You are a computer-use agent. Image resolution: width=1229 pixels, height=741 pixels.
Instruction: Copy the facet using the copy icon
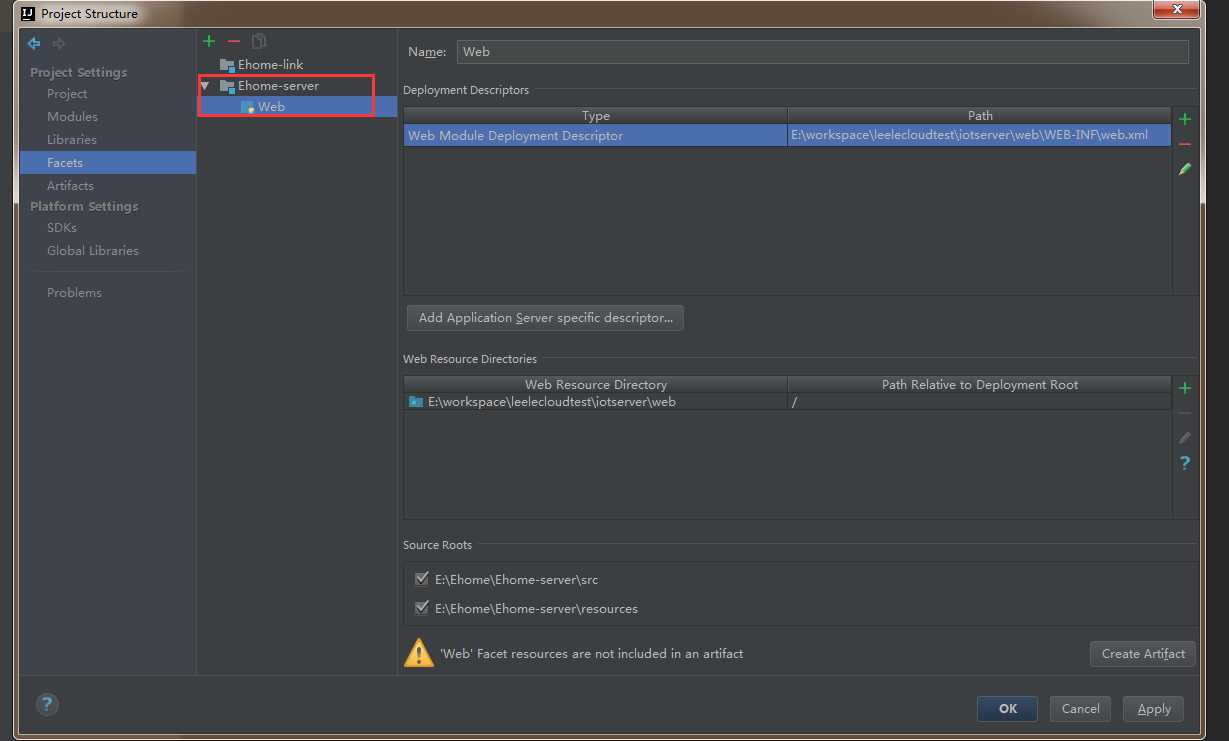[259, 41]
